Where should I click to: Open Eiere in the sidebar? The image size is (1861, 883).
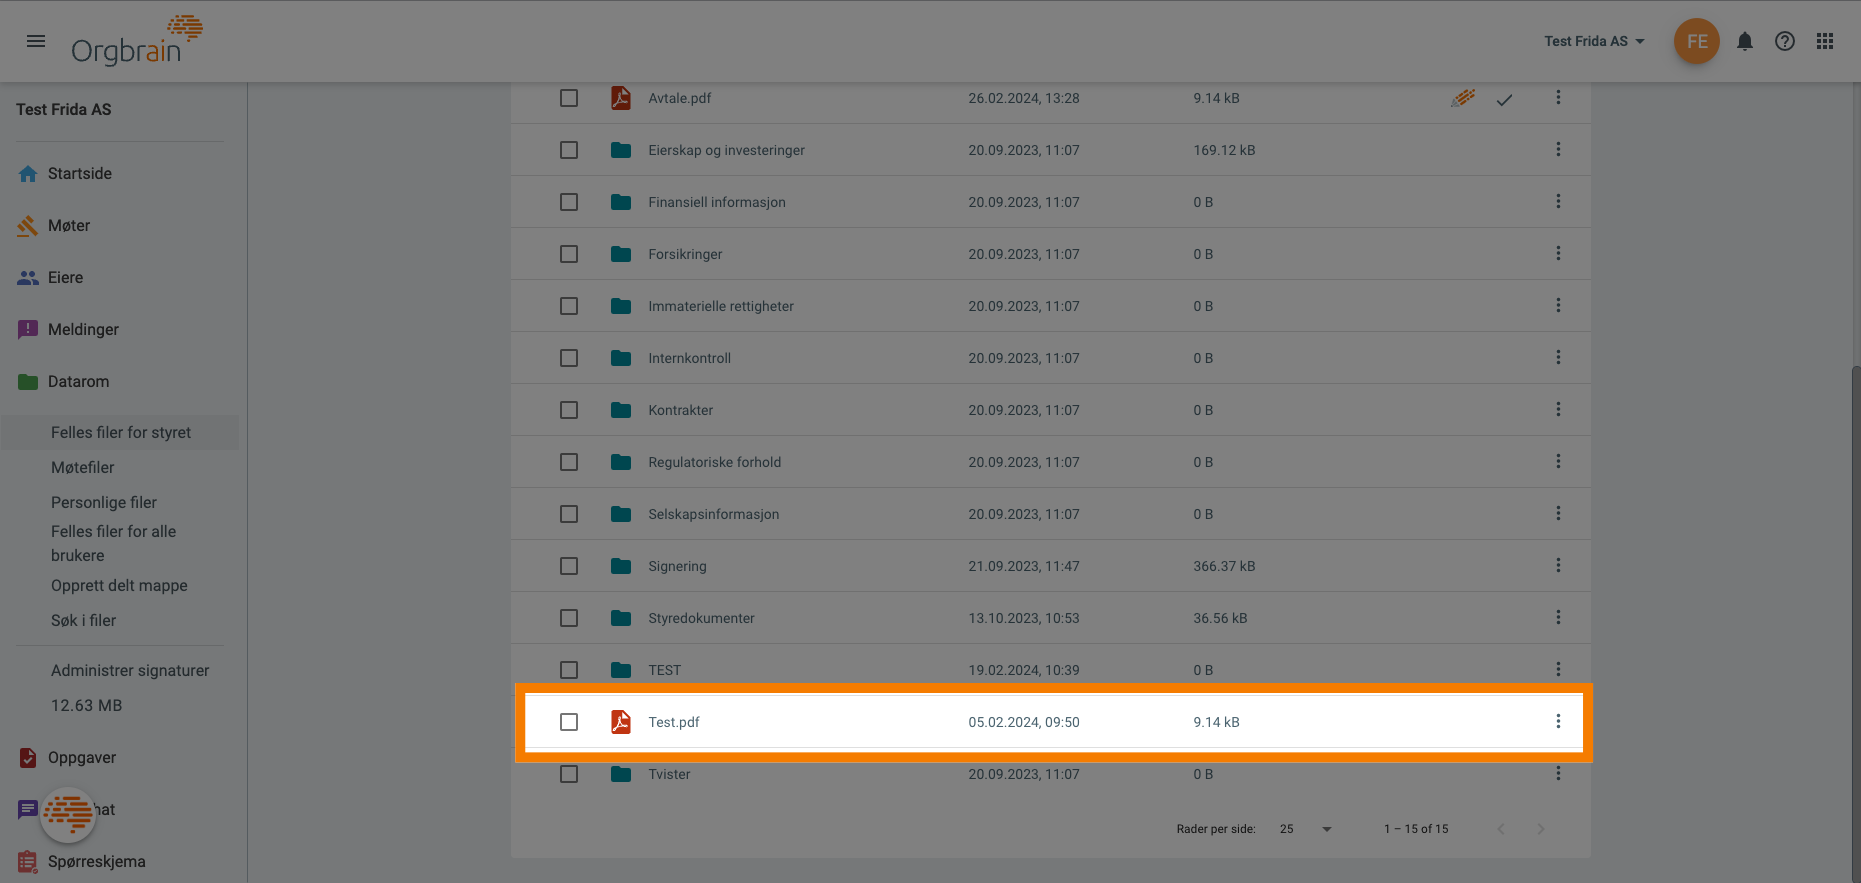[x=66, y=277]
